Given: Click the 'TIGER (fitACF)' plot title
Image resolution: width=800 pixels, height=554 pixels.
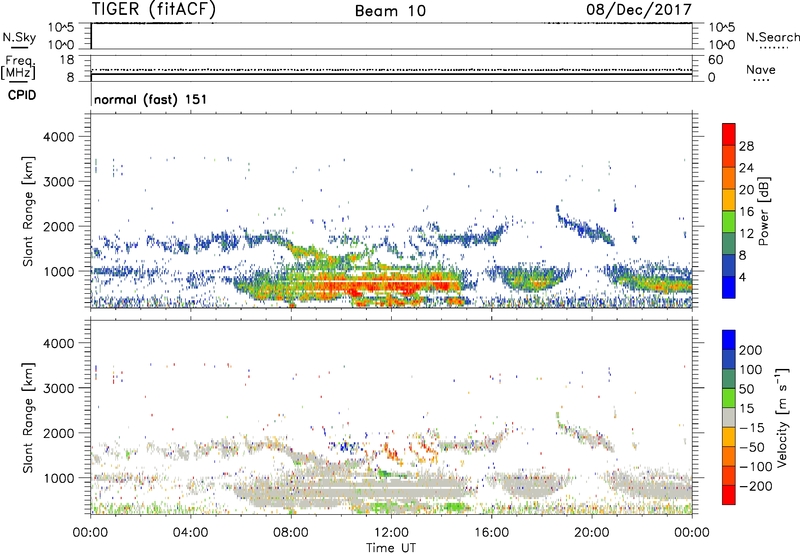Looking at the screenshot, I should pos(154,10).
